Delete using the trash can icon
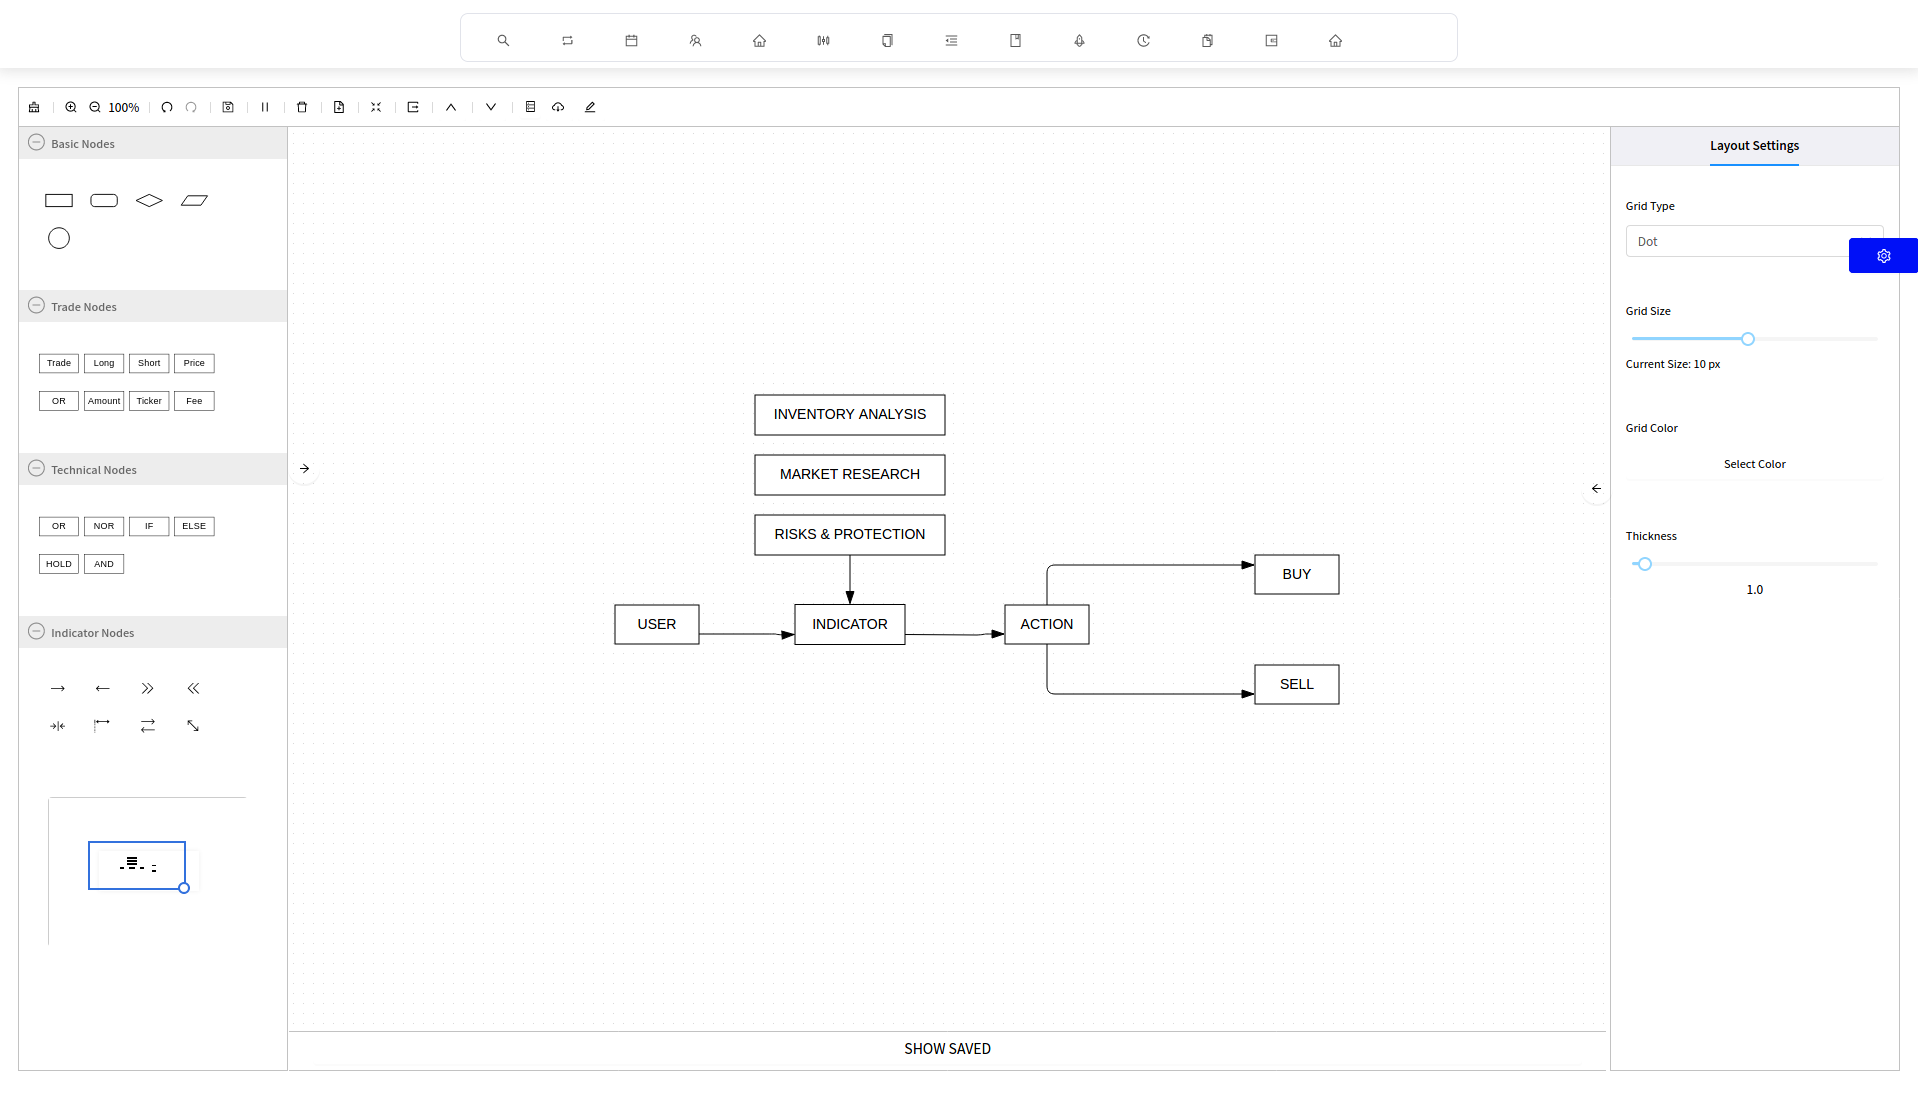Viewport: 1918px width, 1097px height. (302, 107)
